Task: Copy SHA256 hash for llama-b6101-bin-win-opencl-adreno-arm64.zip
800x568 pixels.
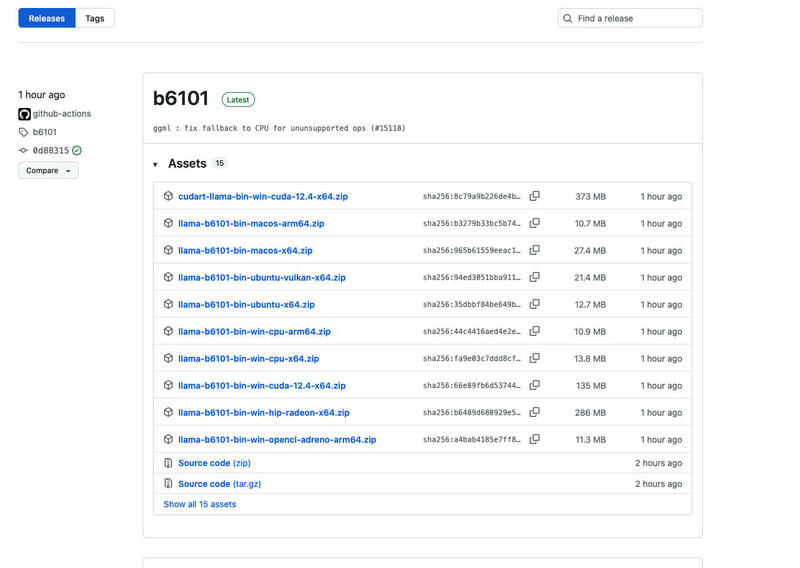Action: pos(534,440)
